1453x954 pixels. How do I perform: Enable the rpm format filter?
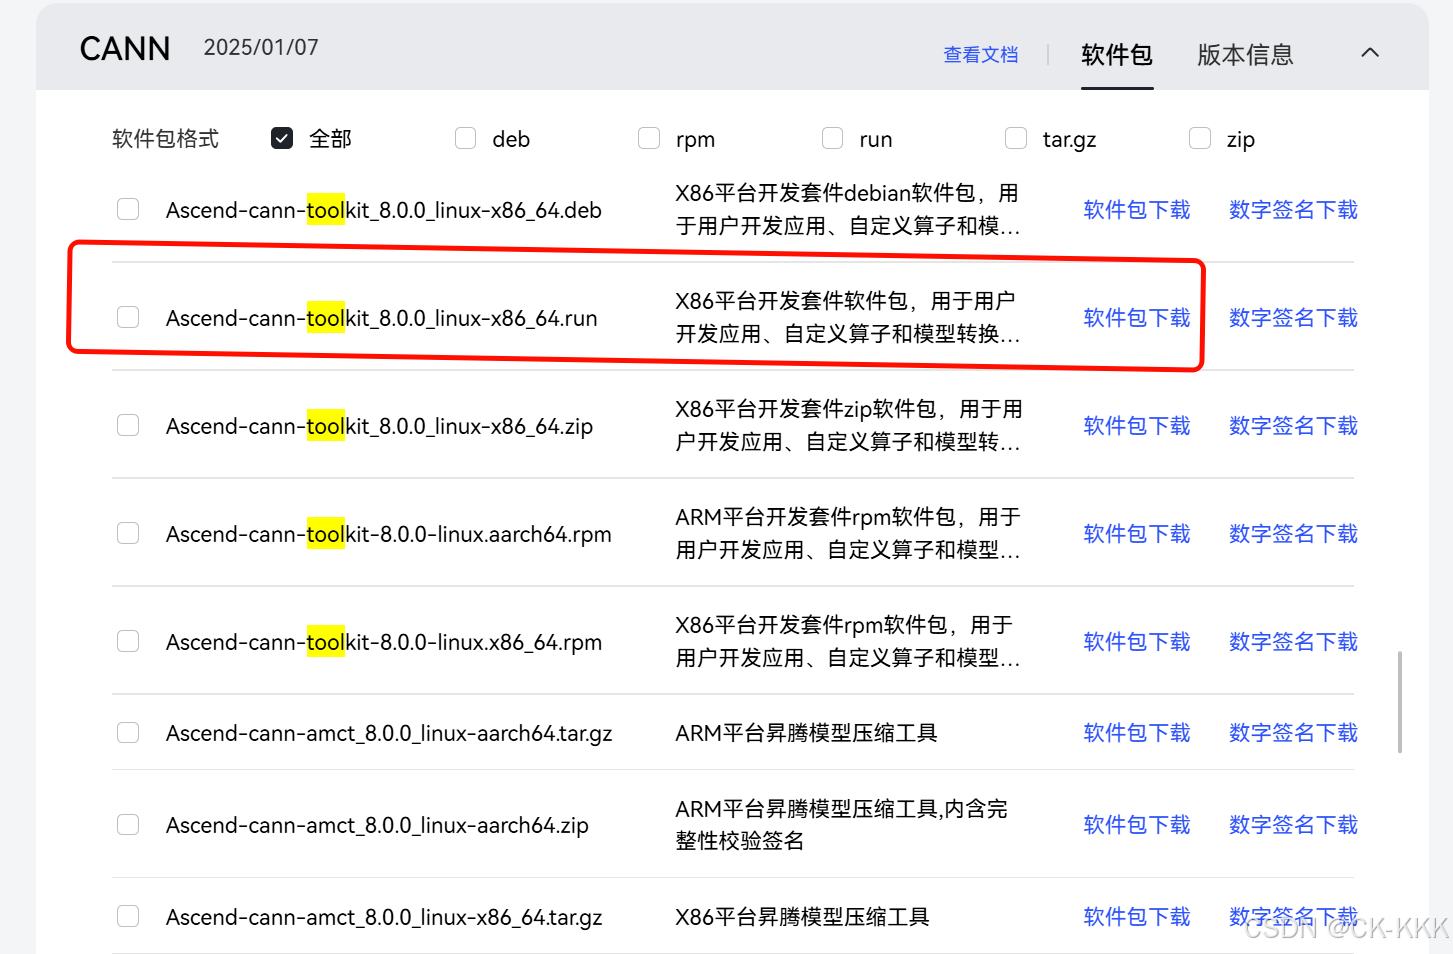648,138
